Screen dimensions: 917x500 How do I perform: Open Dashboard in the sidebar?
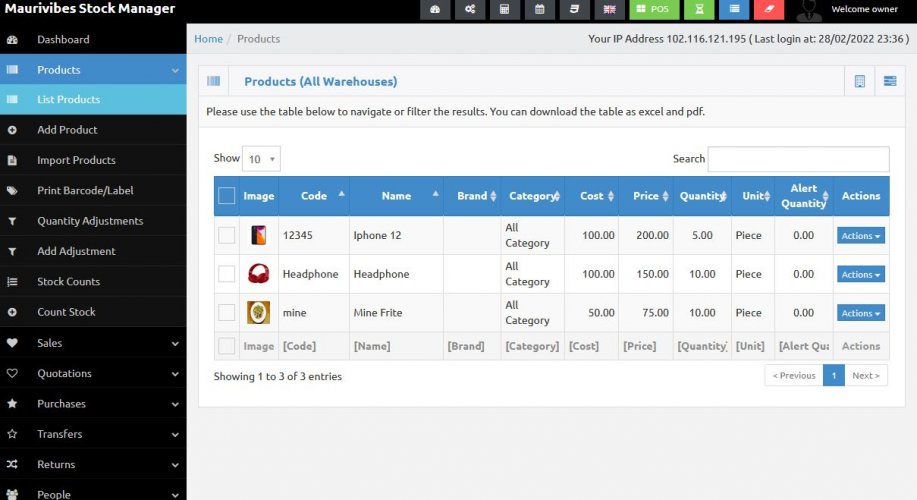point(93,39)
